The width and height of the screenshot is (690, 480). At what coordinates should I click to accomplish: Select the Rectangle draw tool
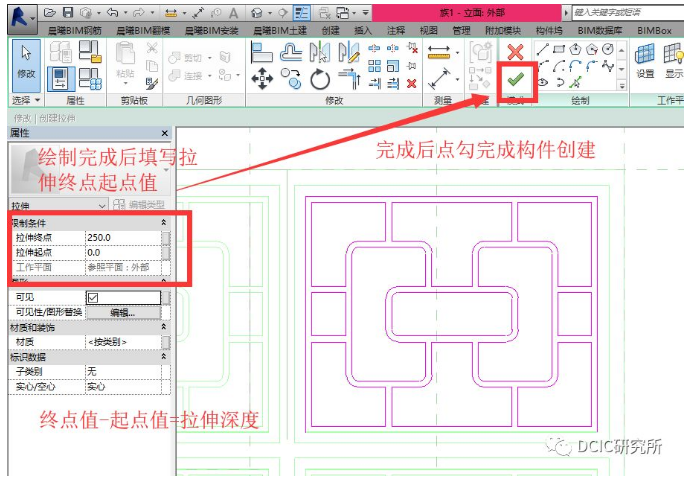point(559,49)
